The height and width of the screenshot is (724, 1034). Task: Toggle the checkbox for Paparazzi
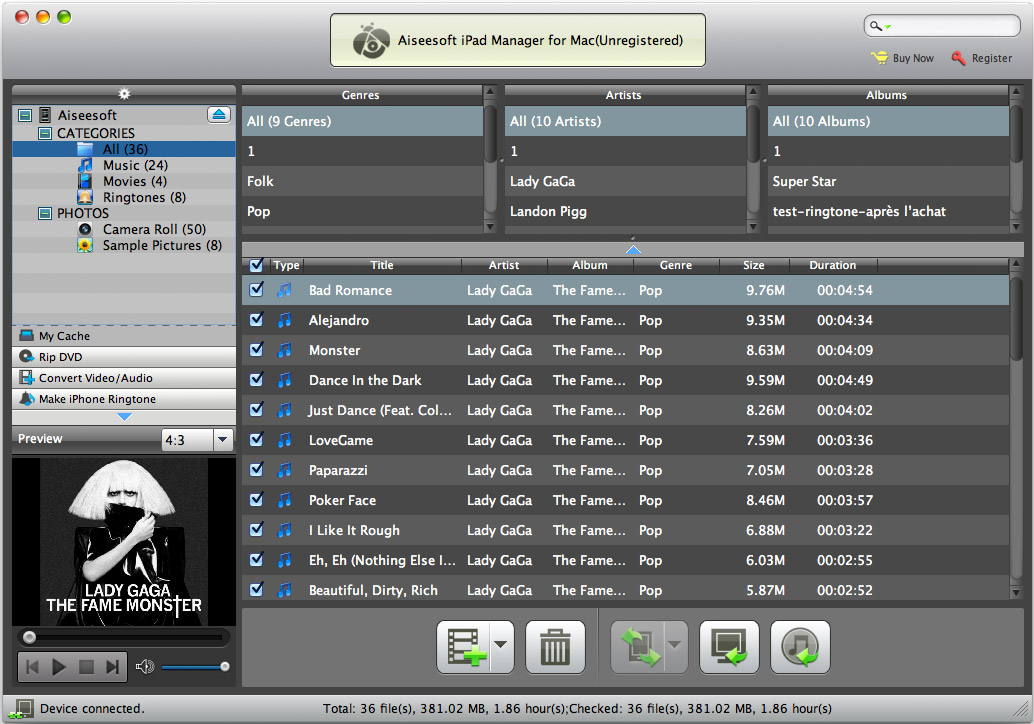[x=257, y=469]
